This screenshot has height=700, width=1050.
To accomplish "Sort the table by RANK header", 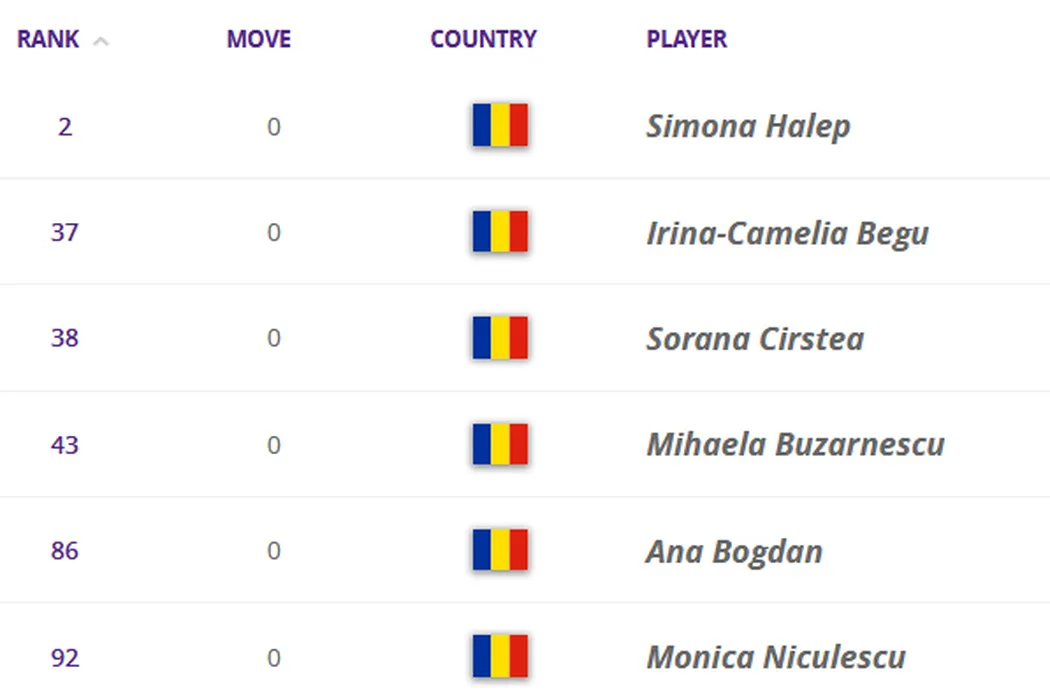I will [x=48, y=40].
